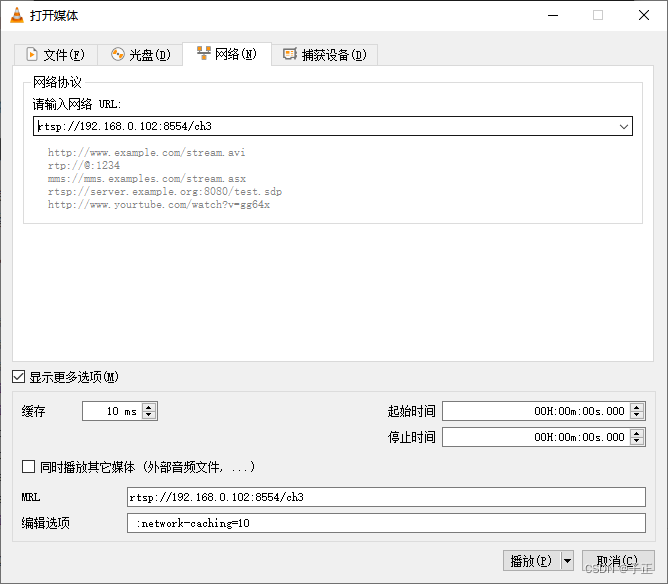
Task: Increase 停止时间 with the up arrow
Action: click(x=637, y=433)
